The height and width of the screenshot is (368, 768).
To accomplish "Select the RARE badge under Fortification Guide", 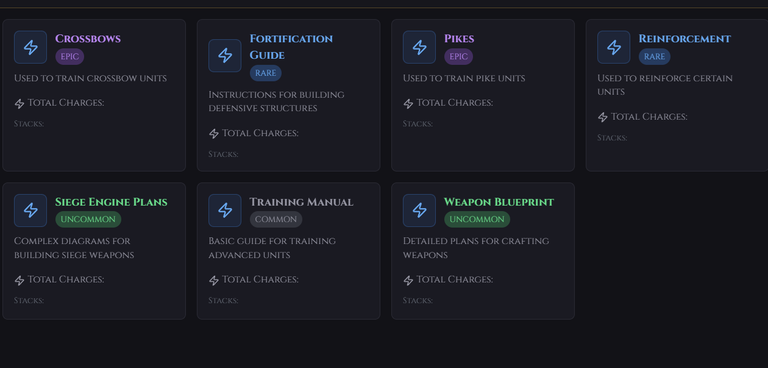I will click(265, 73).
